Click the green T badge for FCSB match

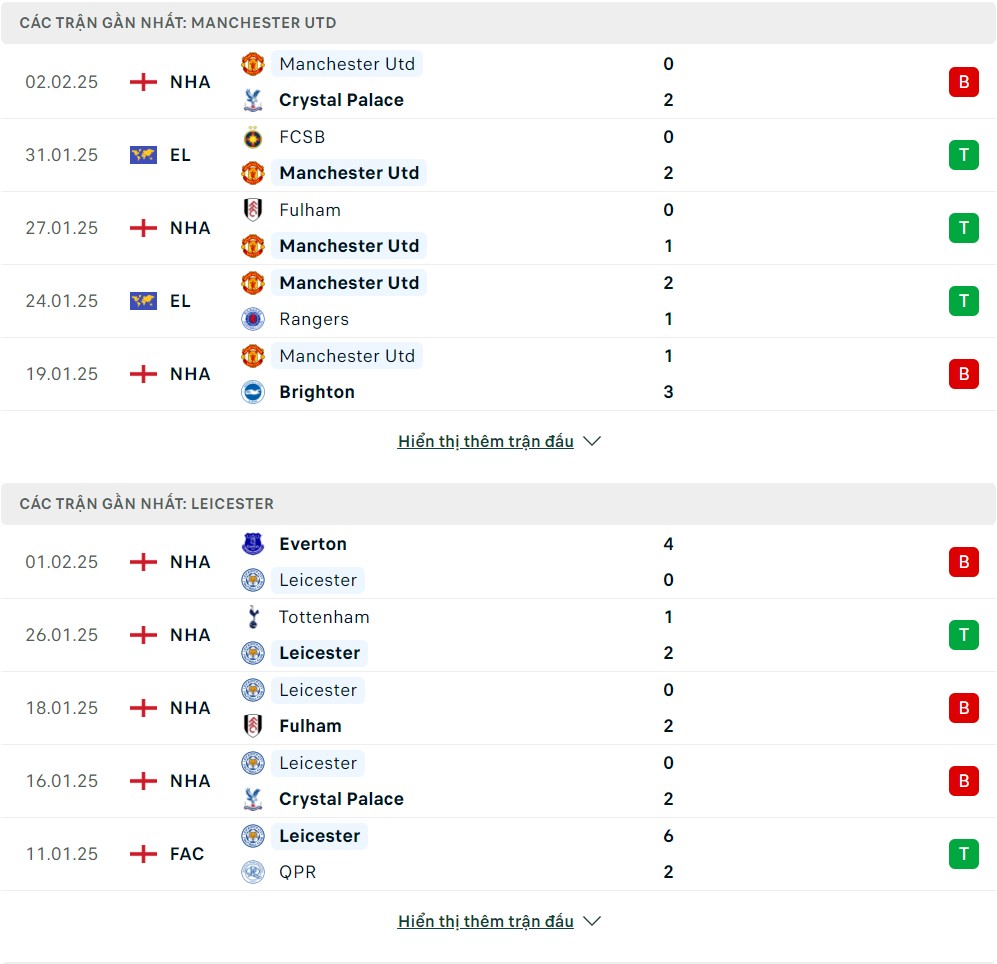click(x=963, y=155)
